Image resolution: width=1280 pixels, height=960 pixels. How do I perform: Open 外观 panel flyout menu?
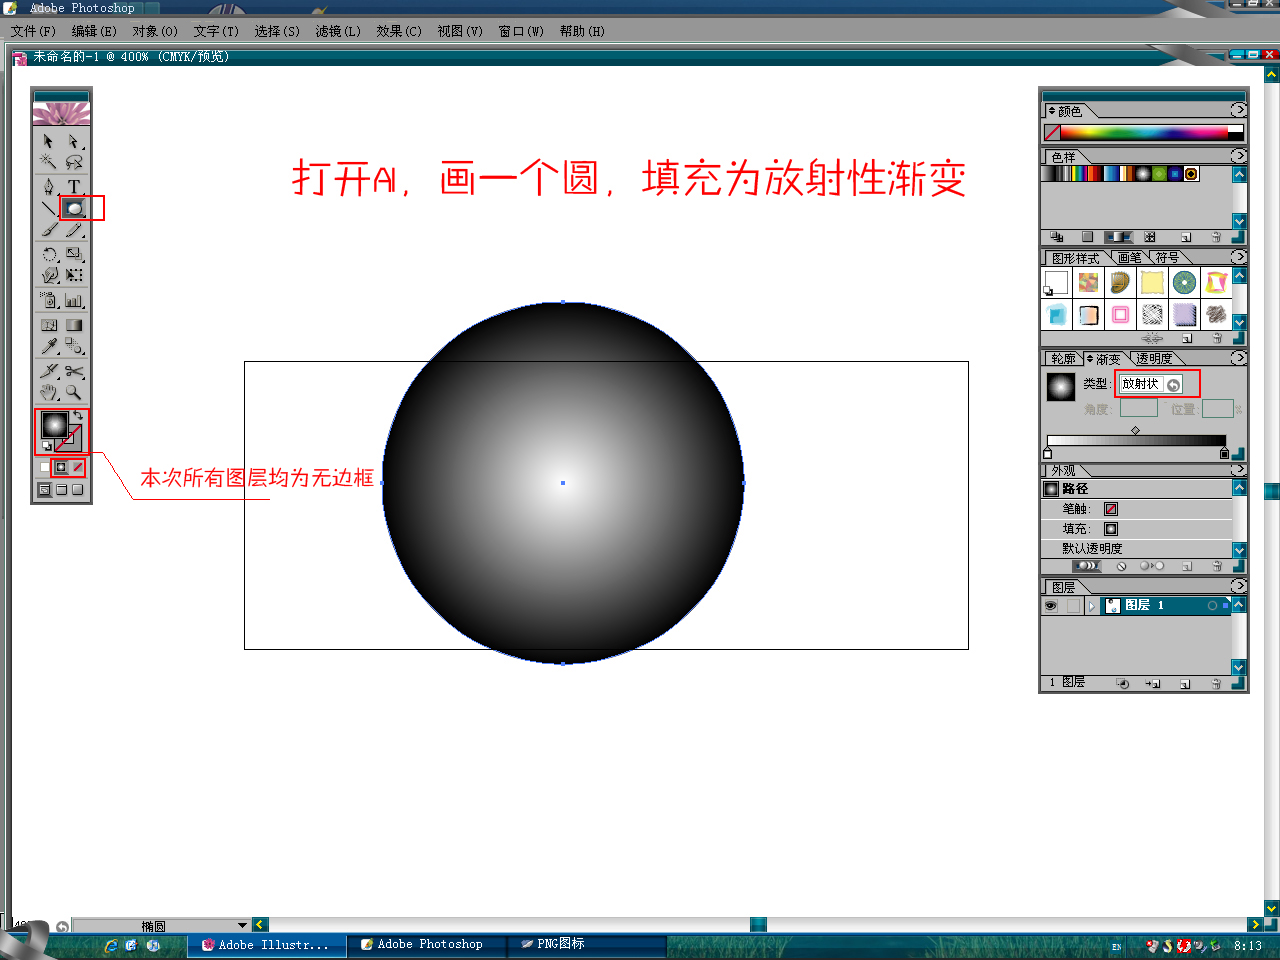click(1239, 470)
